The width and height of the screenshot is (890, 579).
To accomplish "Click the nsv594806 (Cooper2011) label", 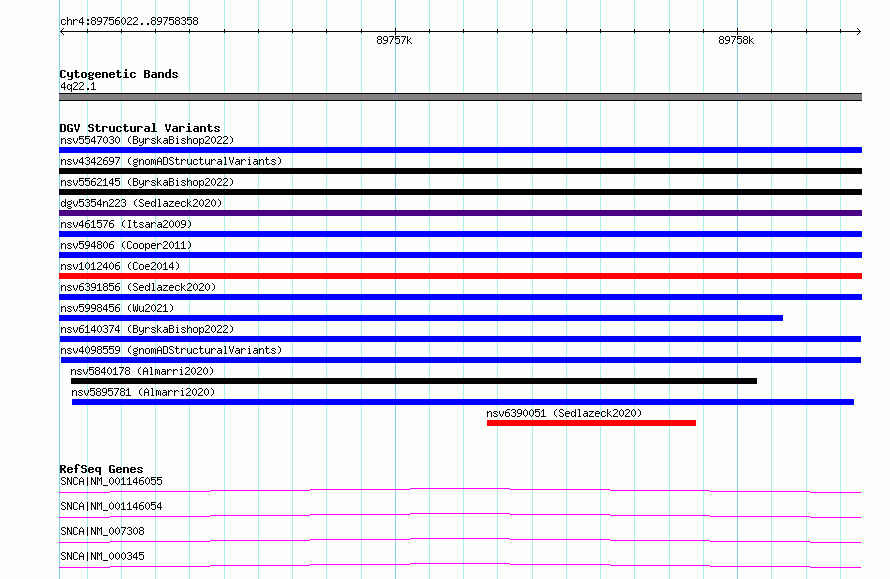I will pyautogui.click(x=126, y=245).
